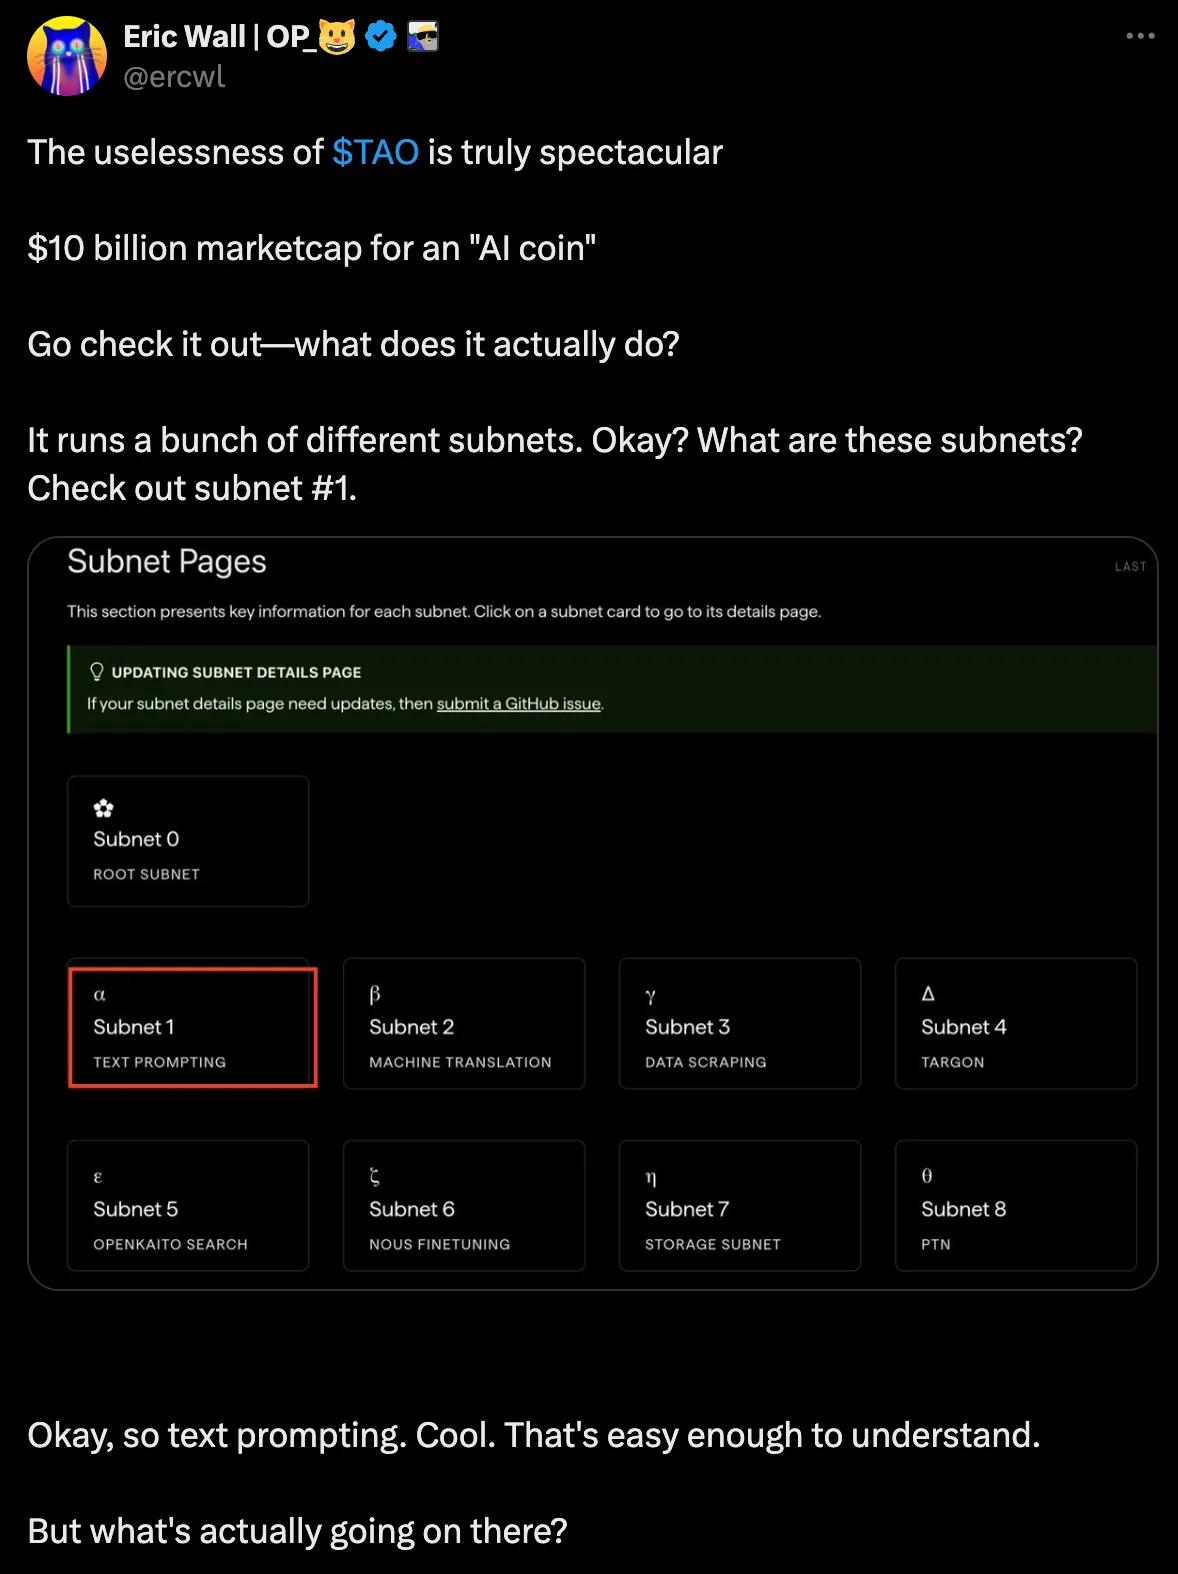Open the $TAO cashtag link
This screenshot has height=1574, width=1178.
[375, 152]
